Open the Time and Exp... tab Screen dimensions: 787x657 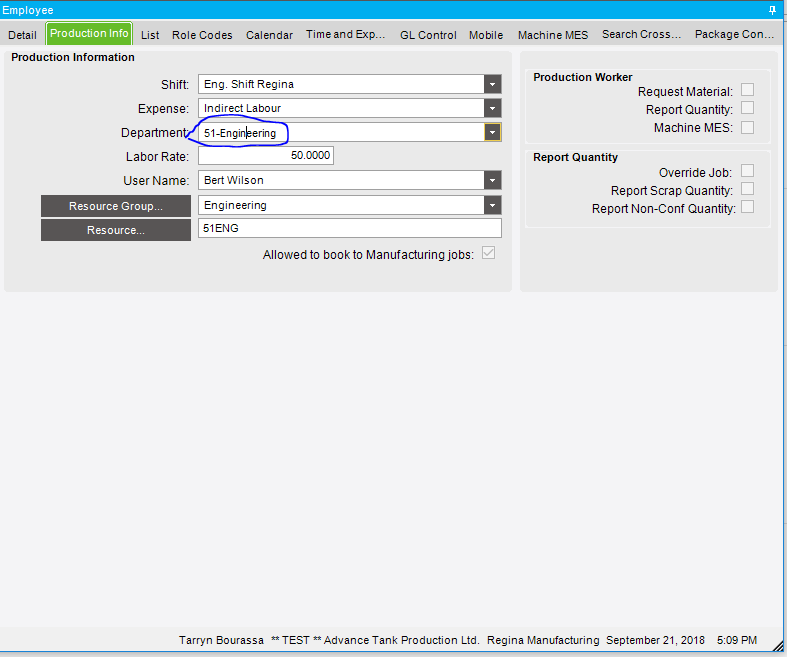pos(345,35)
